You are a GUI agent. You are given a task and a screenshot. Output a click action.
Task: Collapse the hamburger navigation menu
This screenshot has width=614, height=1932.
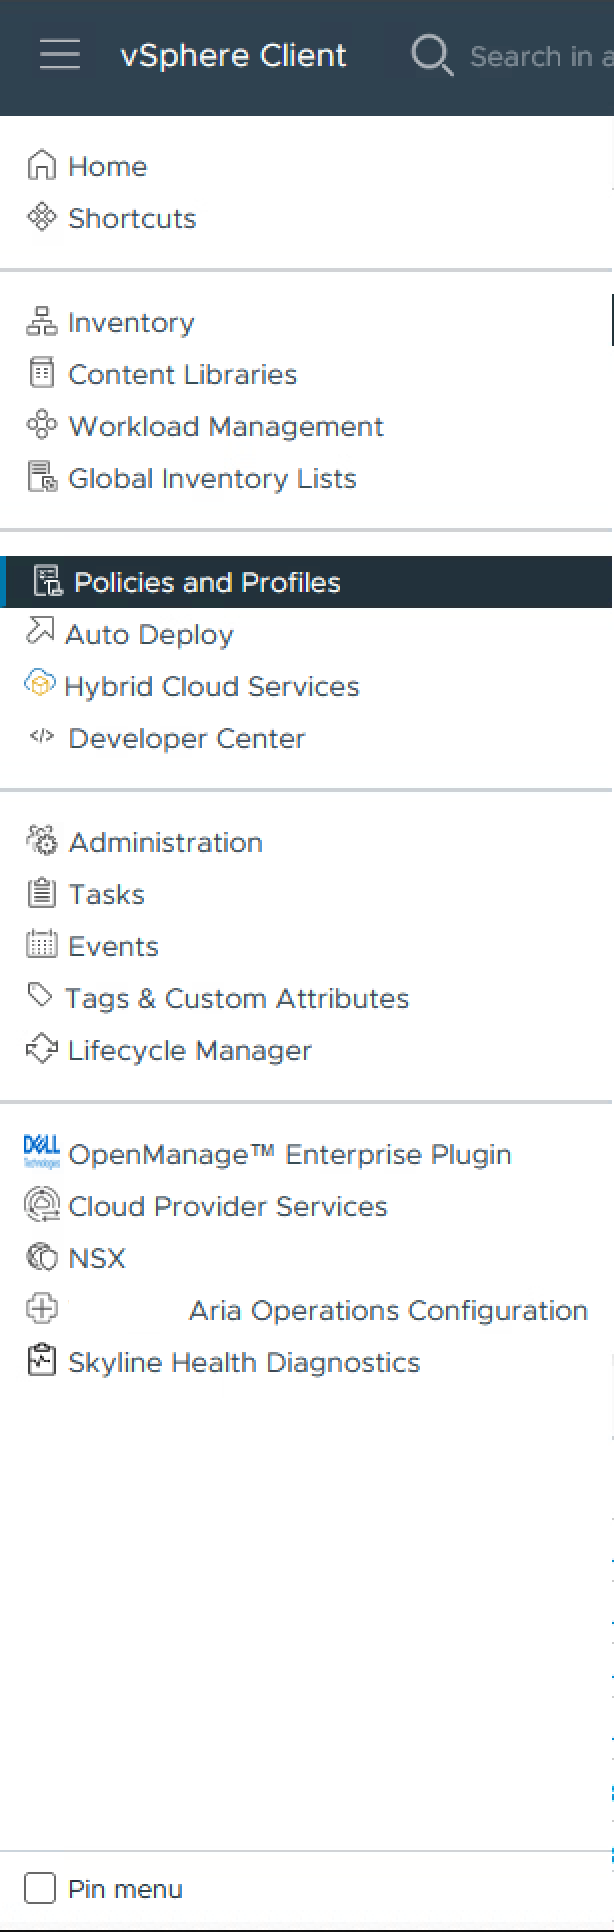click(59, 55)
